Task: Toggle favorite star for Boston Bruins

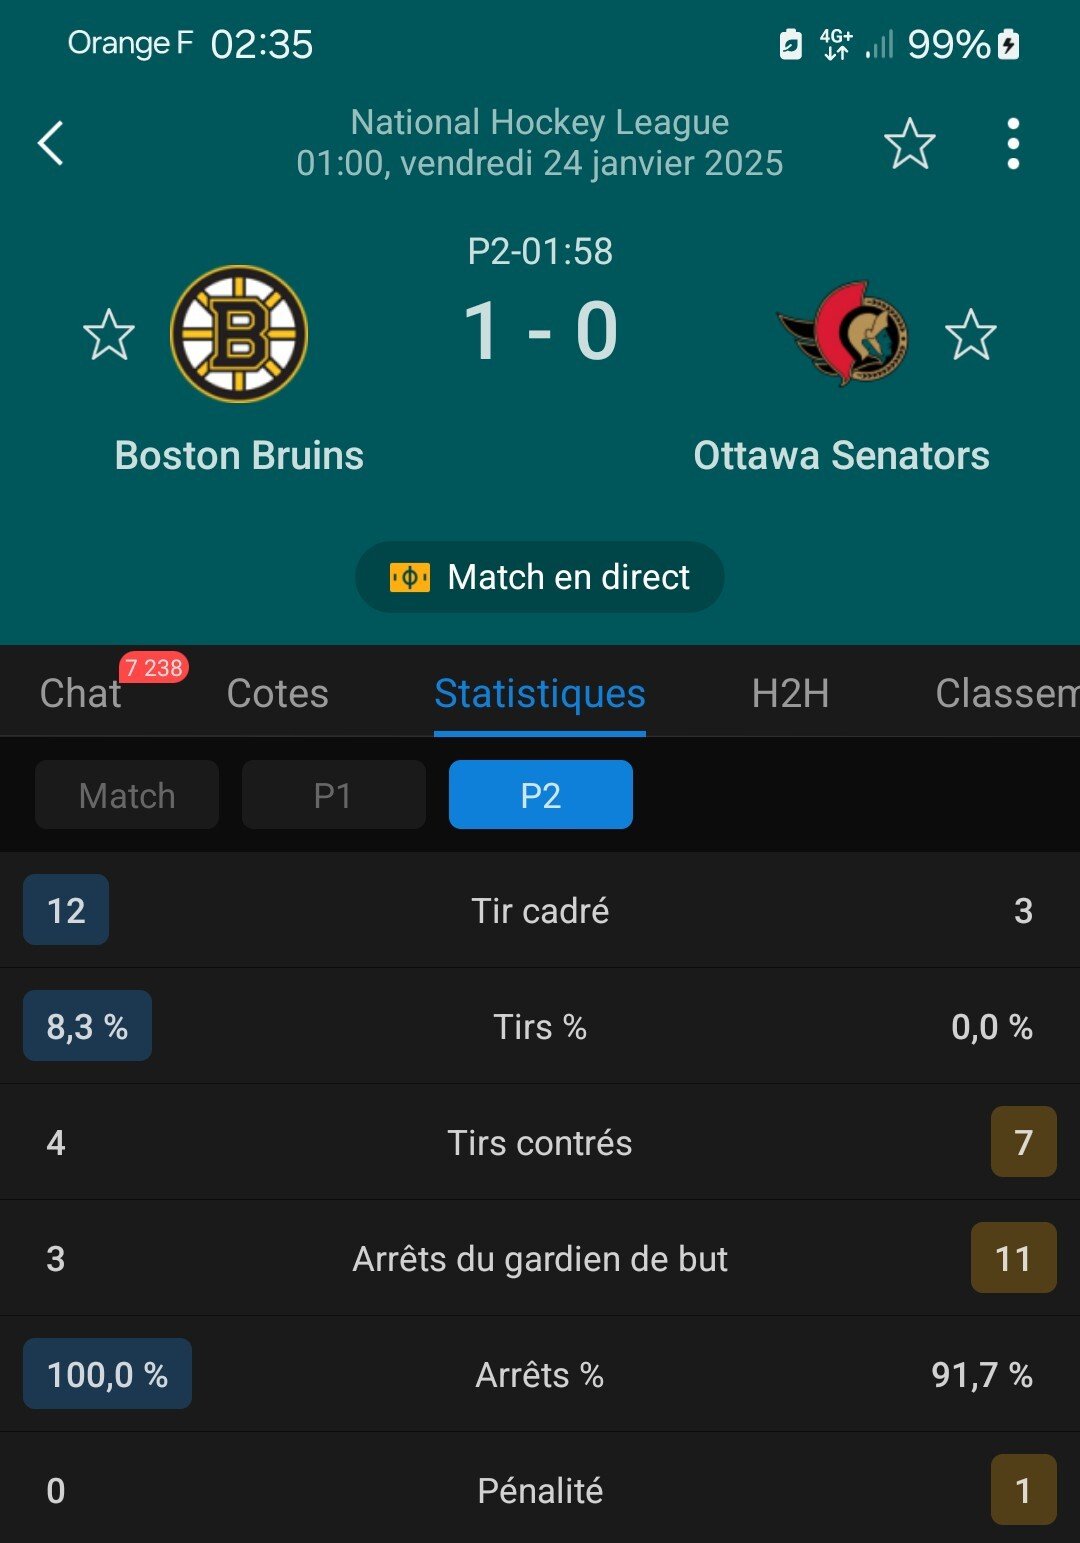Action: pos(109,334)
